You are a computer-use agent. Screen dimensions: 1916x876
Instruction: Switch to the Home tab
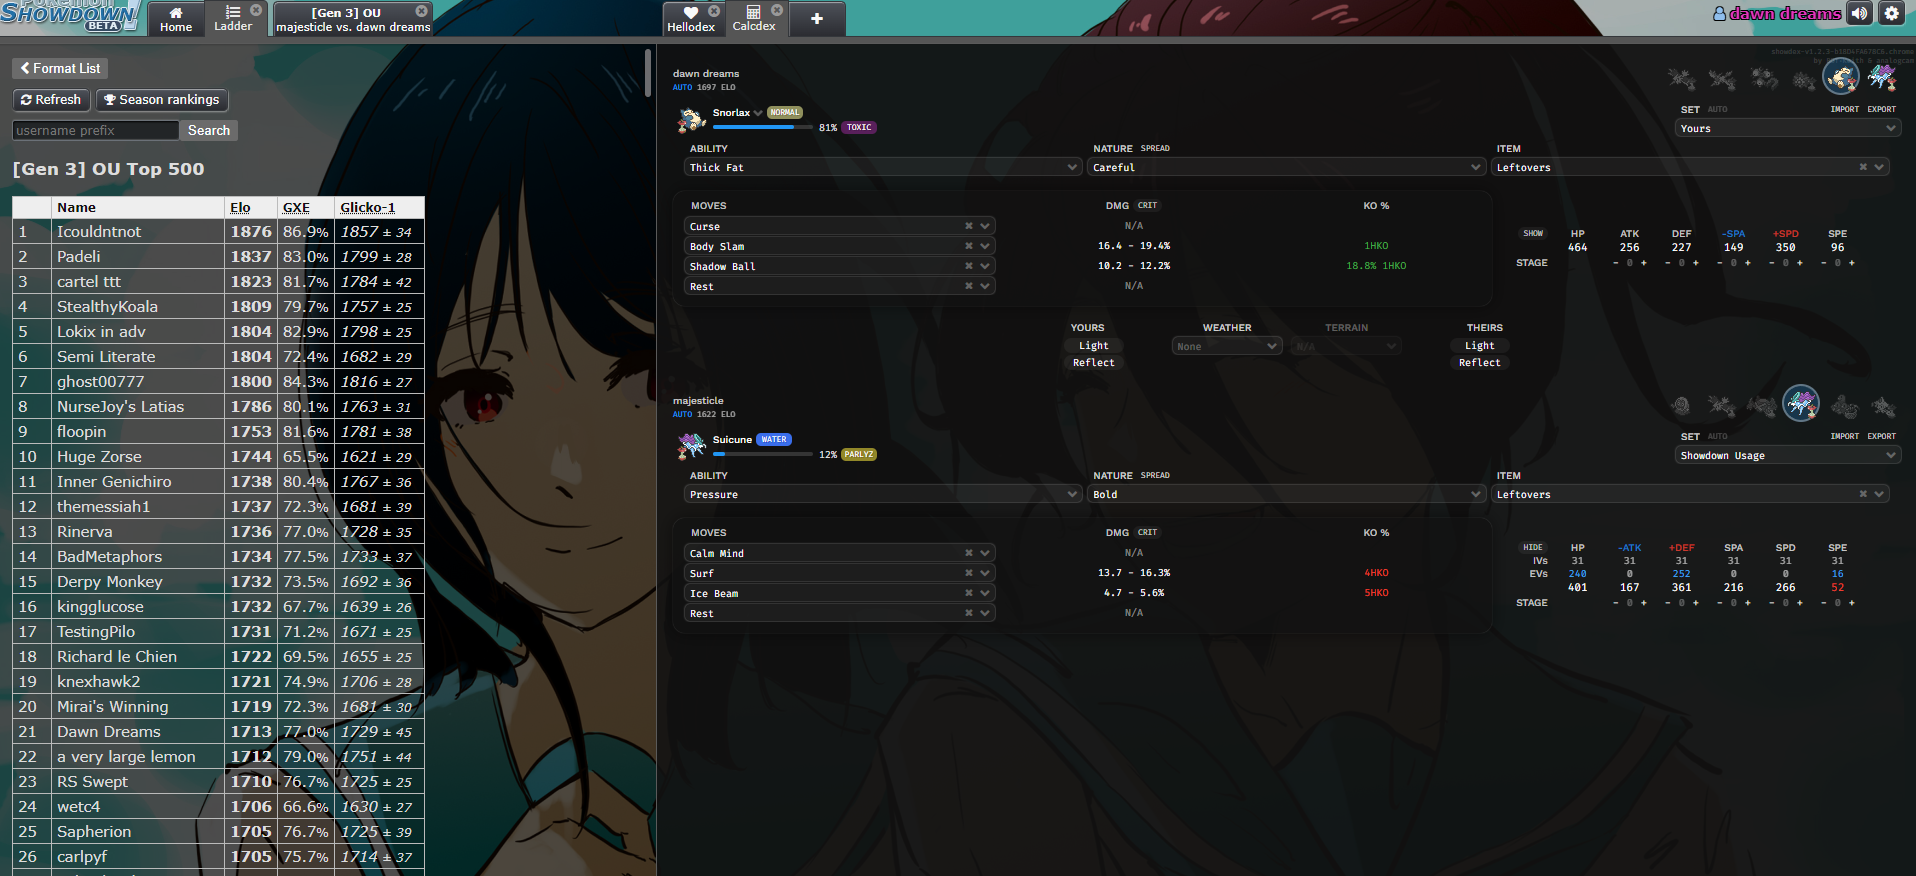pyautogui.click(x=176, y=19)
